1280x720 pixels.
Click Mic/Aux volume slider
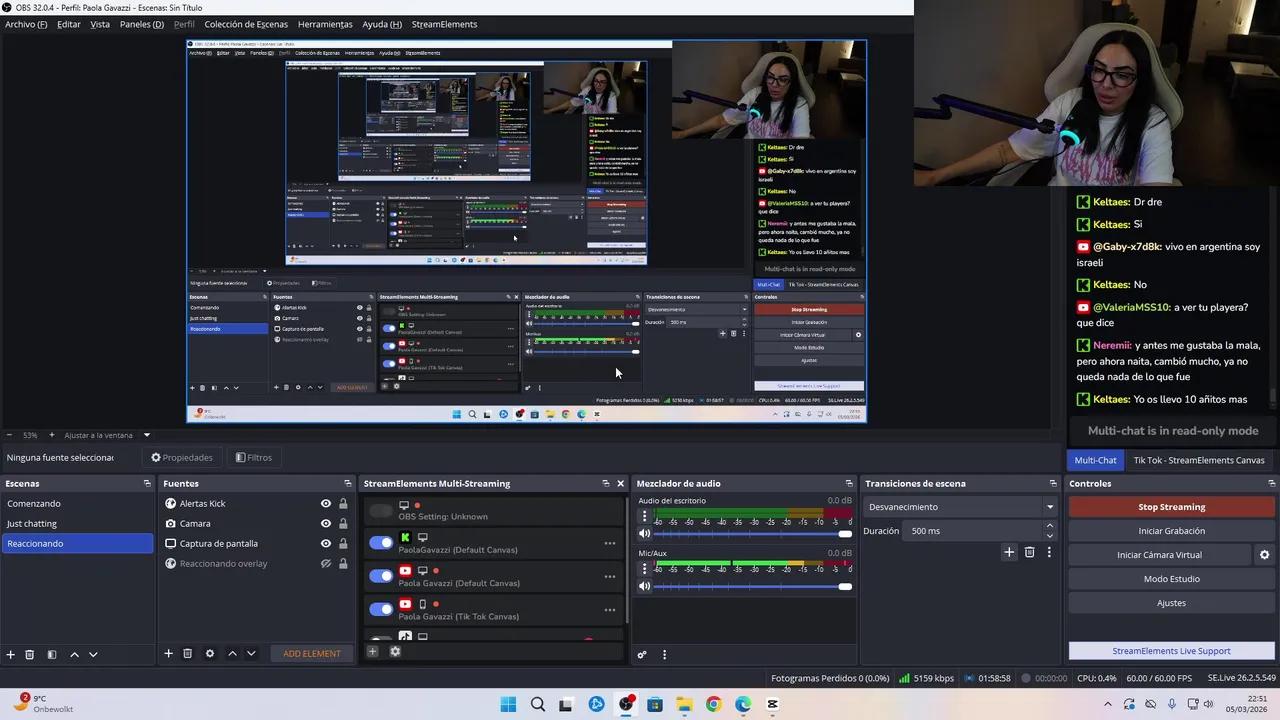pos(753,587)
